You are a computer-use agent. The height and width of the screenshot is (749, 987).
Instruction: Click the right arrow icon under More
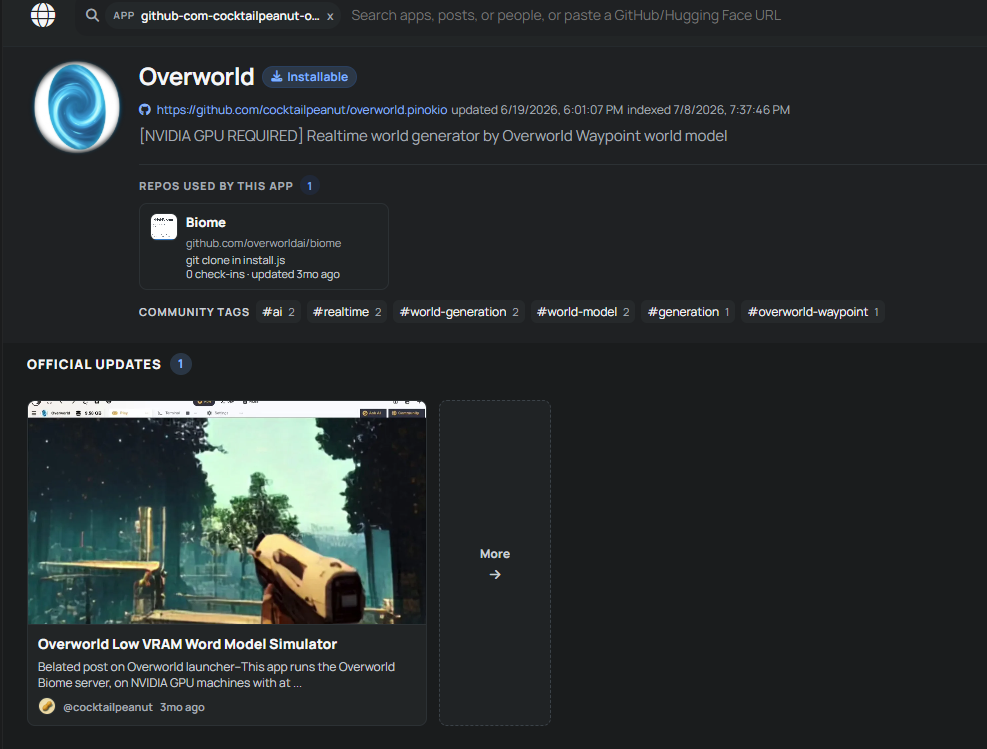click(x=495, y=574)
